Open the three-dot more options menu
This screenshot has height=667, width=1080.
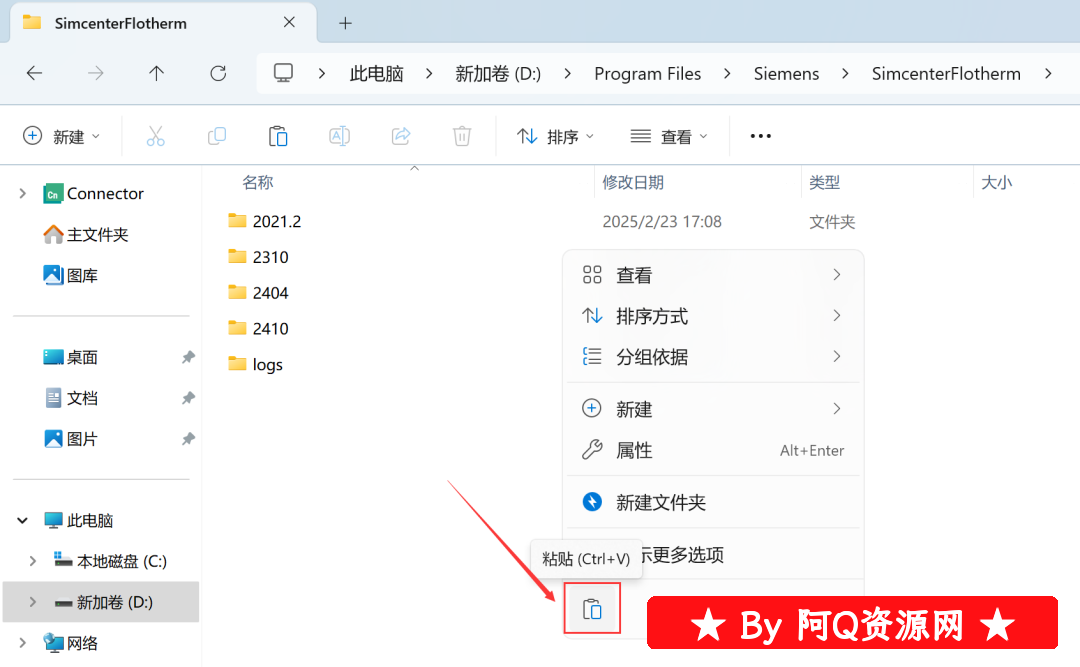coord(760,136)
